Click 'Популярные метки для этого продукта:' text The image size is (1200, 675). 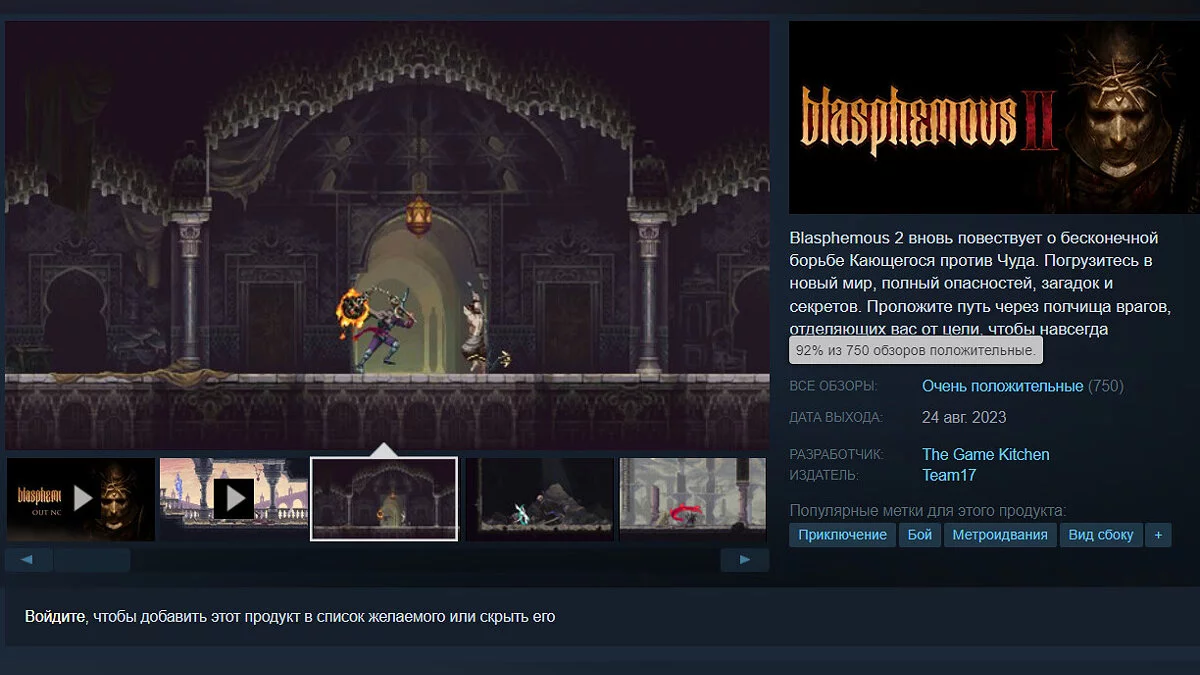(x=927, y=510)
